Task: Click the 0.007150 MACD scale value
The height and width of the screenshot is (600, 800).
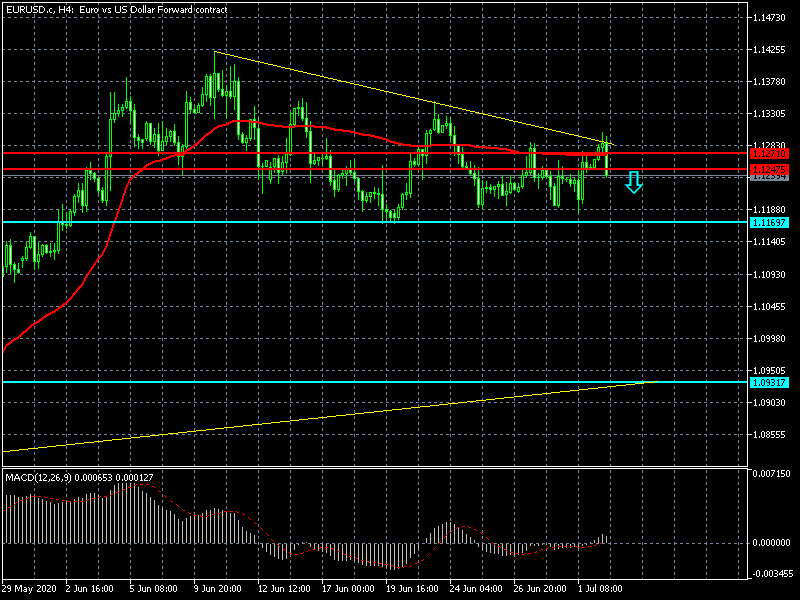Action: (771, 473)
